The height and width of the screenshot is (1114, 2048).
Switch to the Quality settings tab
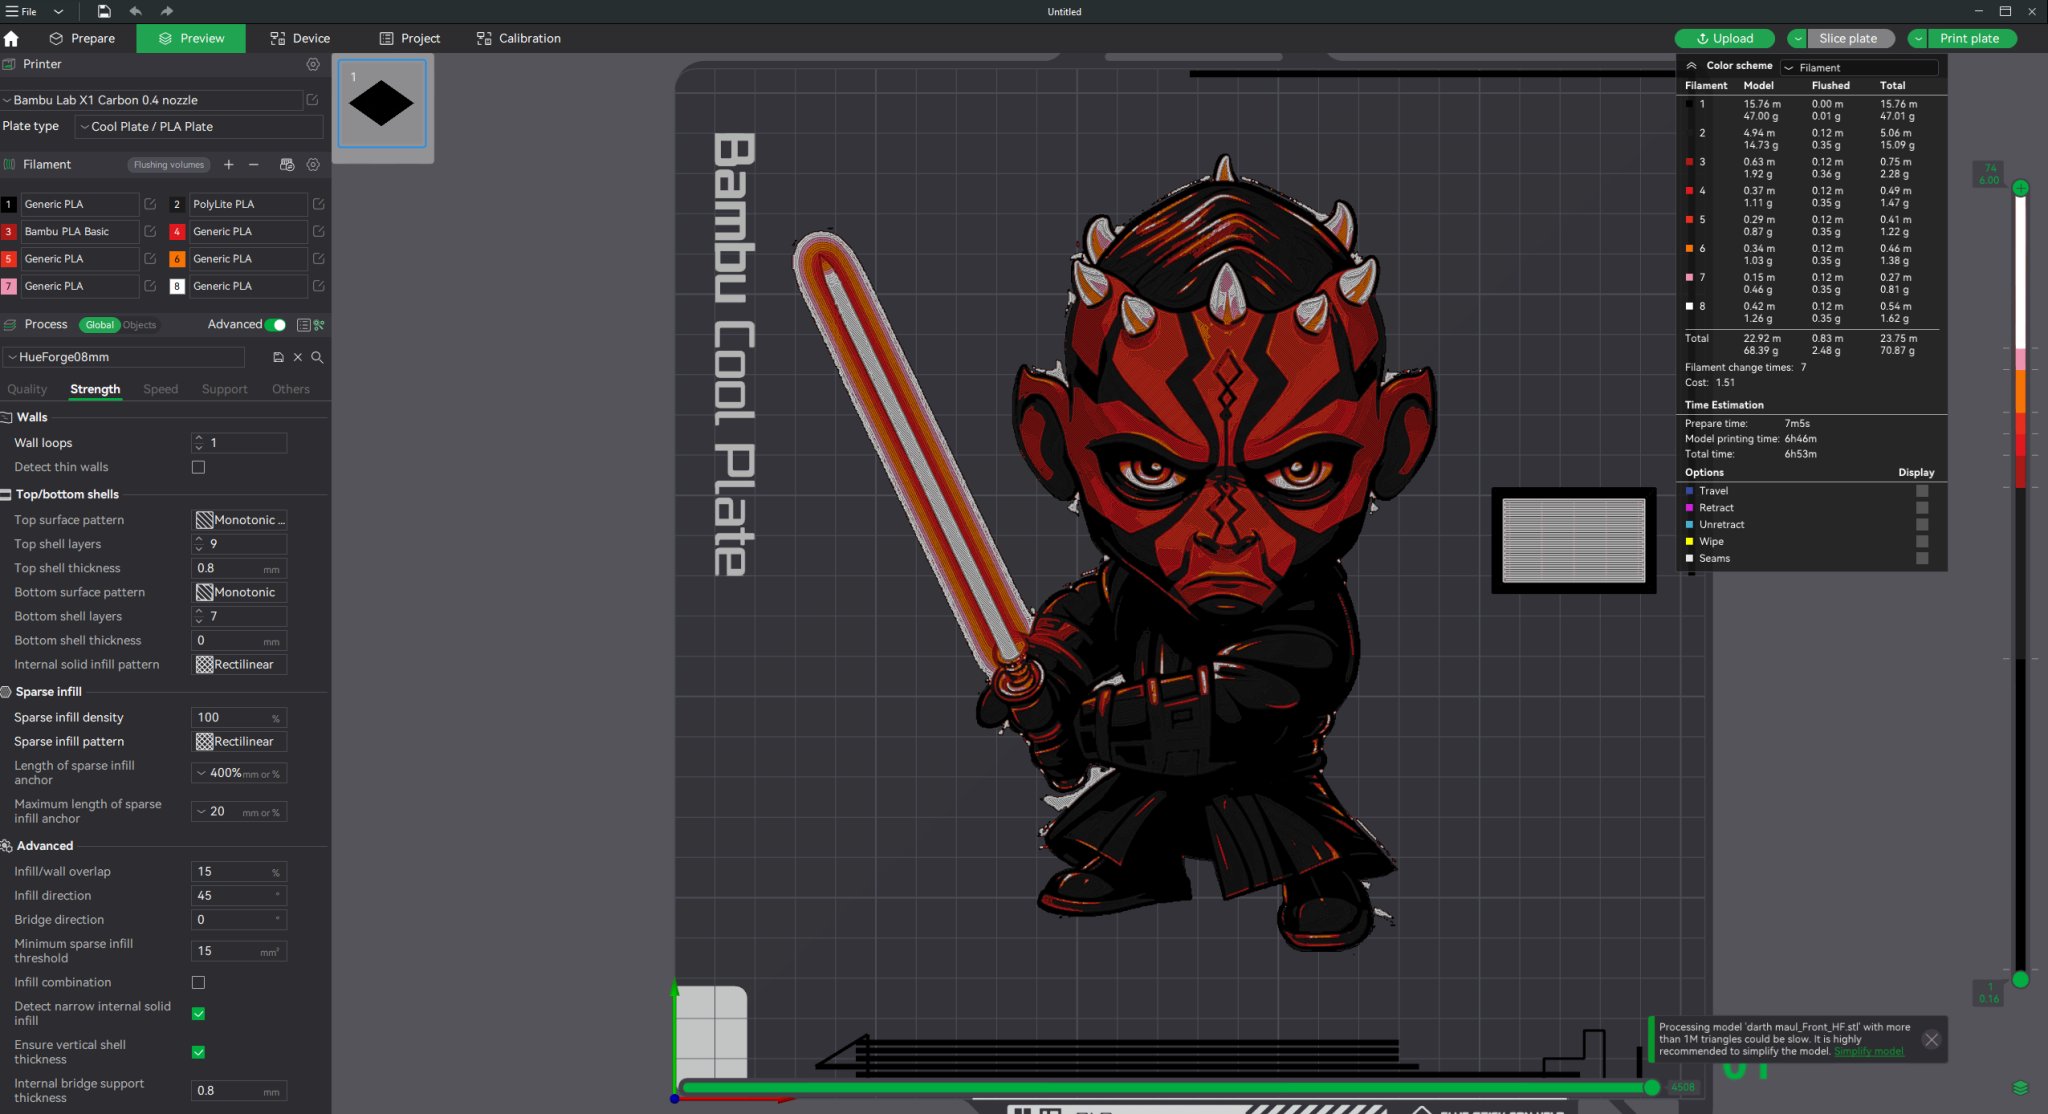tap(28, 389)
